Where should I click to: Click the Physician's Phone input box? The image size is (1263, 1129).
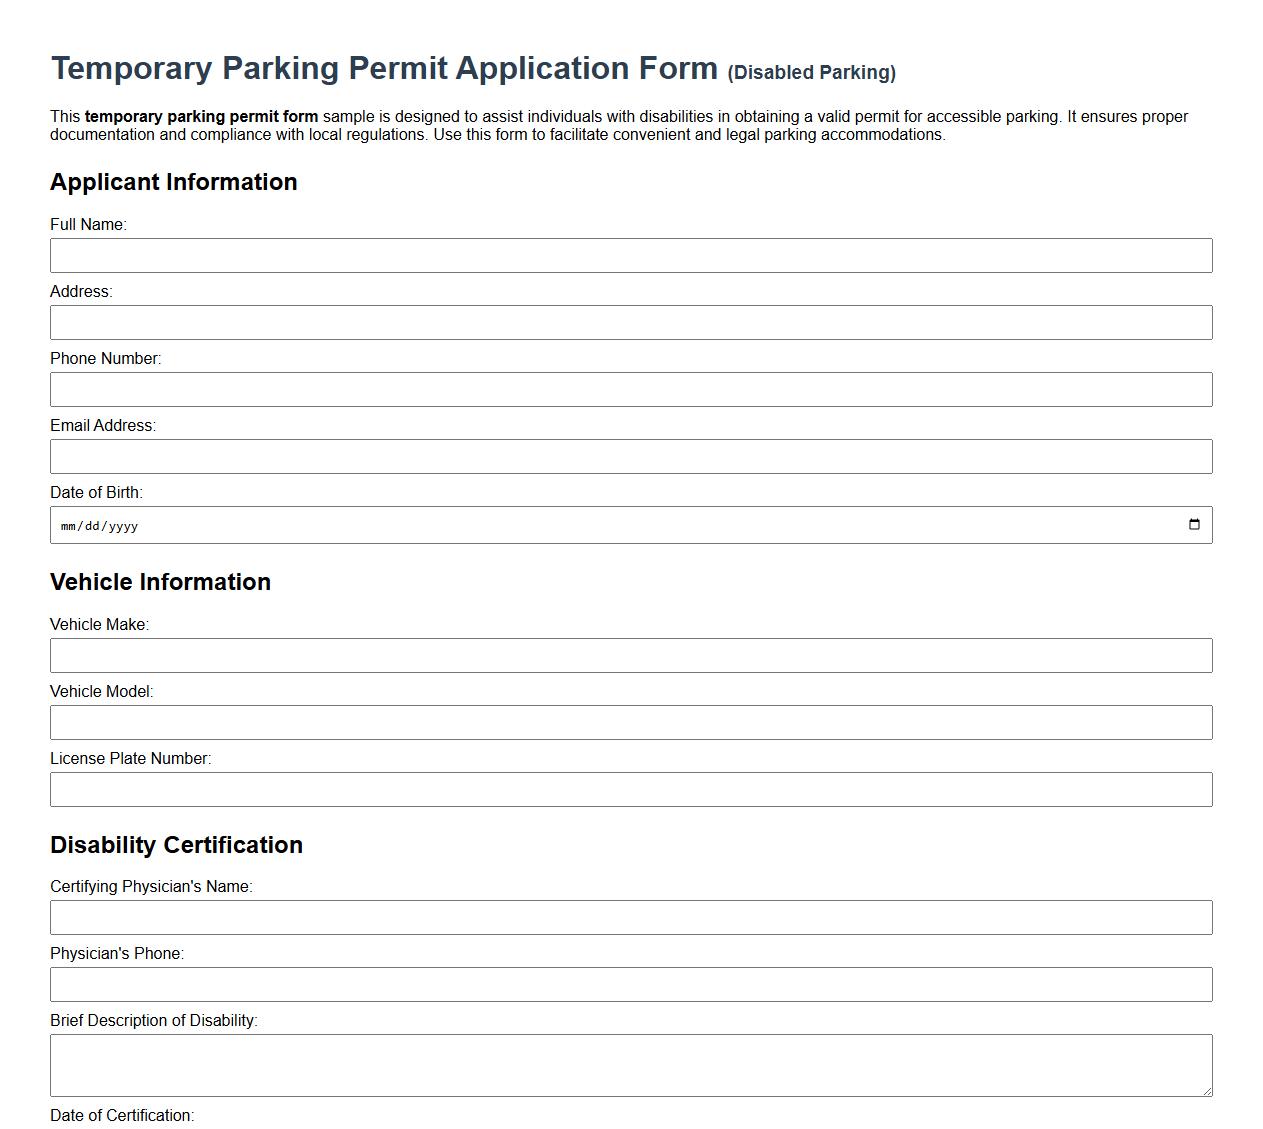630,983
